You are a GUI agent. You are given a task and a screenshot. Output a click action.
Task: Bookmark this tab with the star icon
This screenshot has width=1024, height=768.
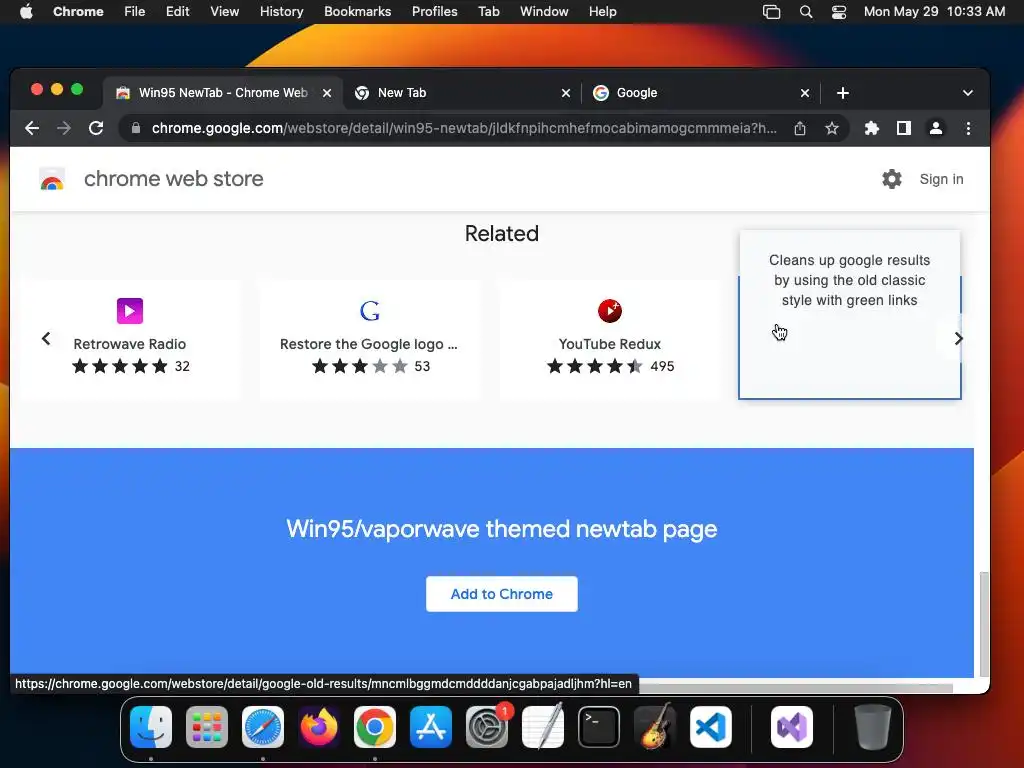[831, 128]
